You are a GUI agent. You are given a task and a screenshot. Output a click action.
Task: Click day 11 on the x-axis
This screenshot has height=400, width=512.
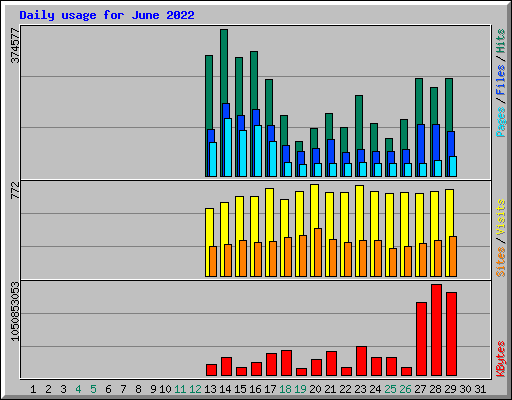point(180,389)
